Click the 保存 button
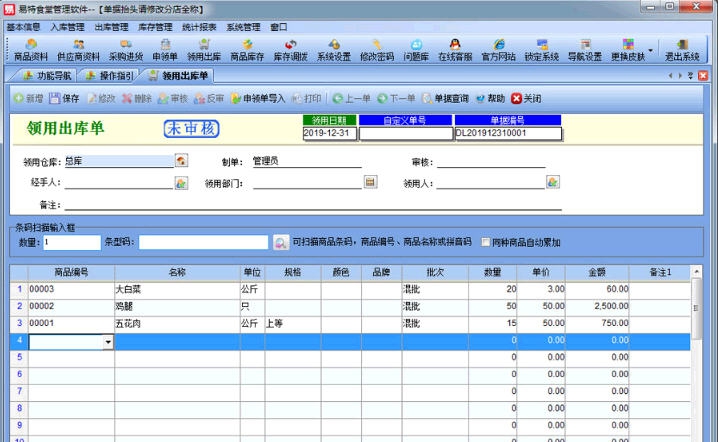Screen dimensions: 718x442 point(64,99)
